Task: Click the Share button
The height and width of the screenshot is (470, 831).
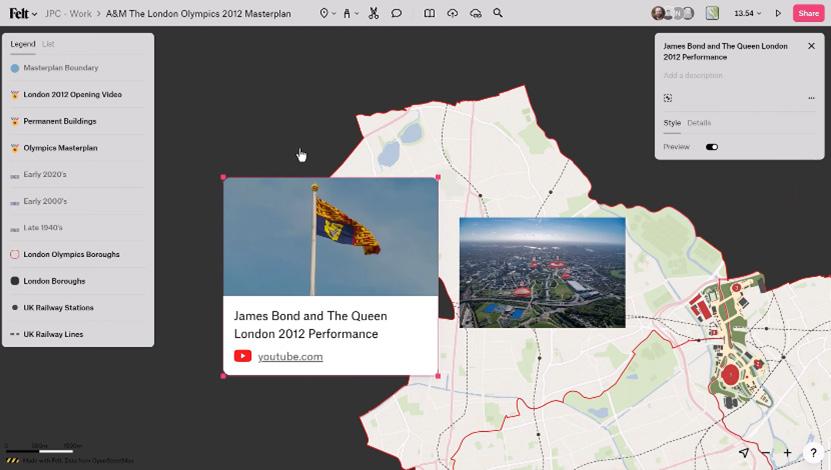Action: pos(808,13)
